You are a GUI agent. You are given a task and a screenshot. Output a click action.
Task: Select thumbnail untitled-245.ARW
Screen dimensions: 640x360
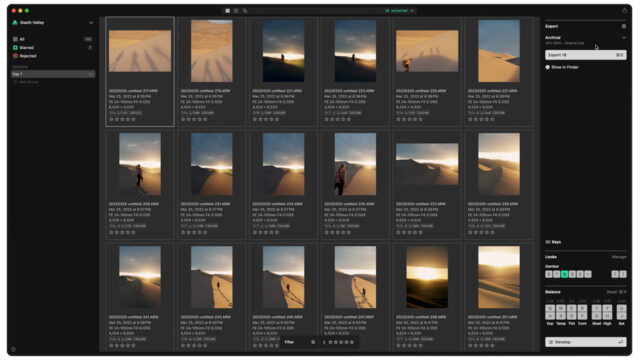(283, 277)
